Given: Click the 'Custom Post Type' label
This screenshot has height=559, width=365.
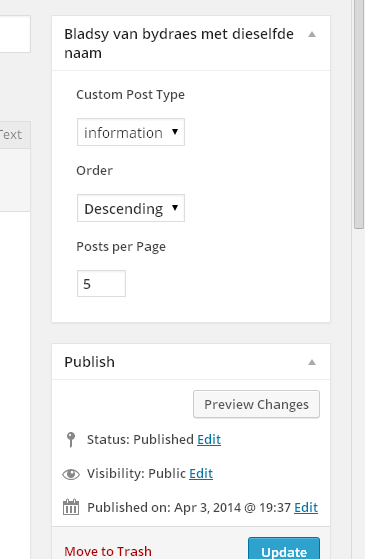Looking at the screenshot, I should (130, 95).
